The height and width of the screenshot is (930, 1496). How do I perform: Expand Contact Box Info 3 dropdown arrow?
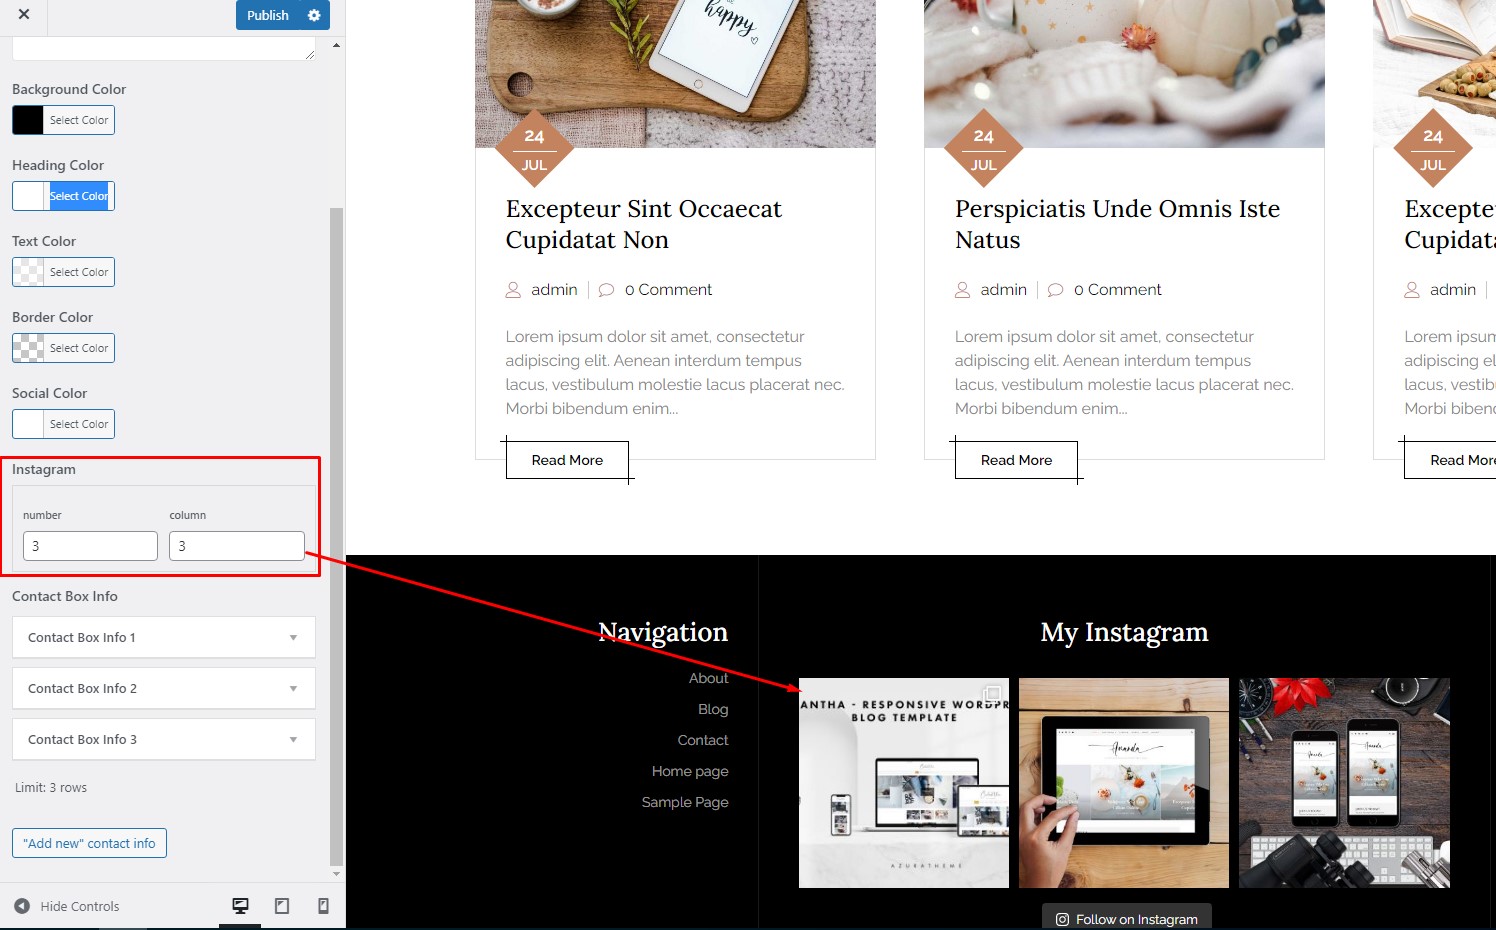click(x=293, y=739)
